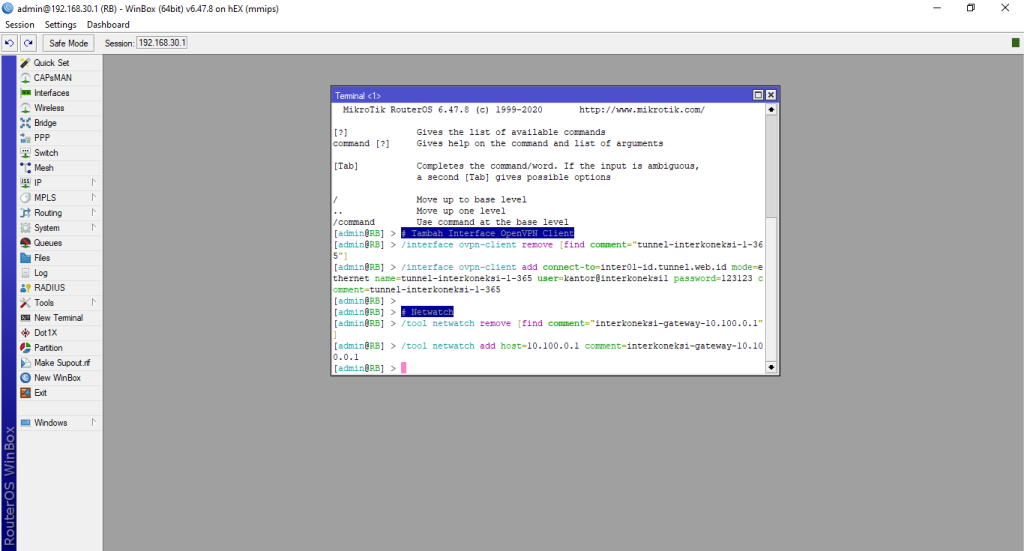The image size is (1024, 551).
Task: Click the Undo arrow button
Action: [x=9, y=43]
